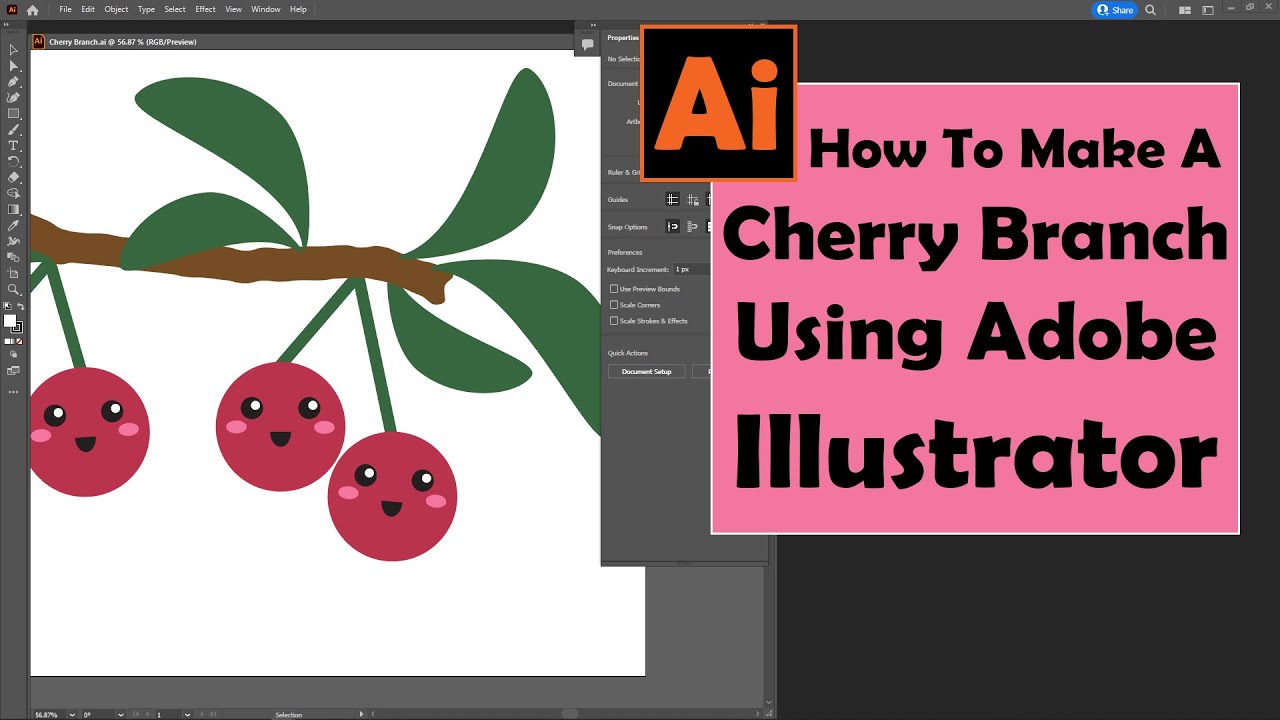Open the drawing mode selector
Screen dimensions: 1280x720
13,354
